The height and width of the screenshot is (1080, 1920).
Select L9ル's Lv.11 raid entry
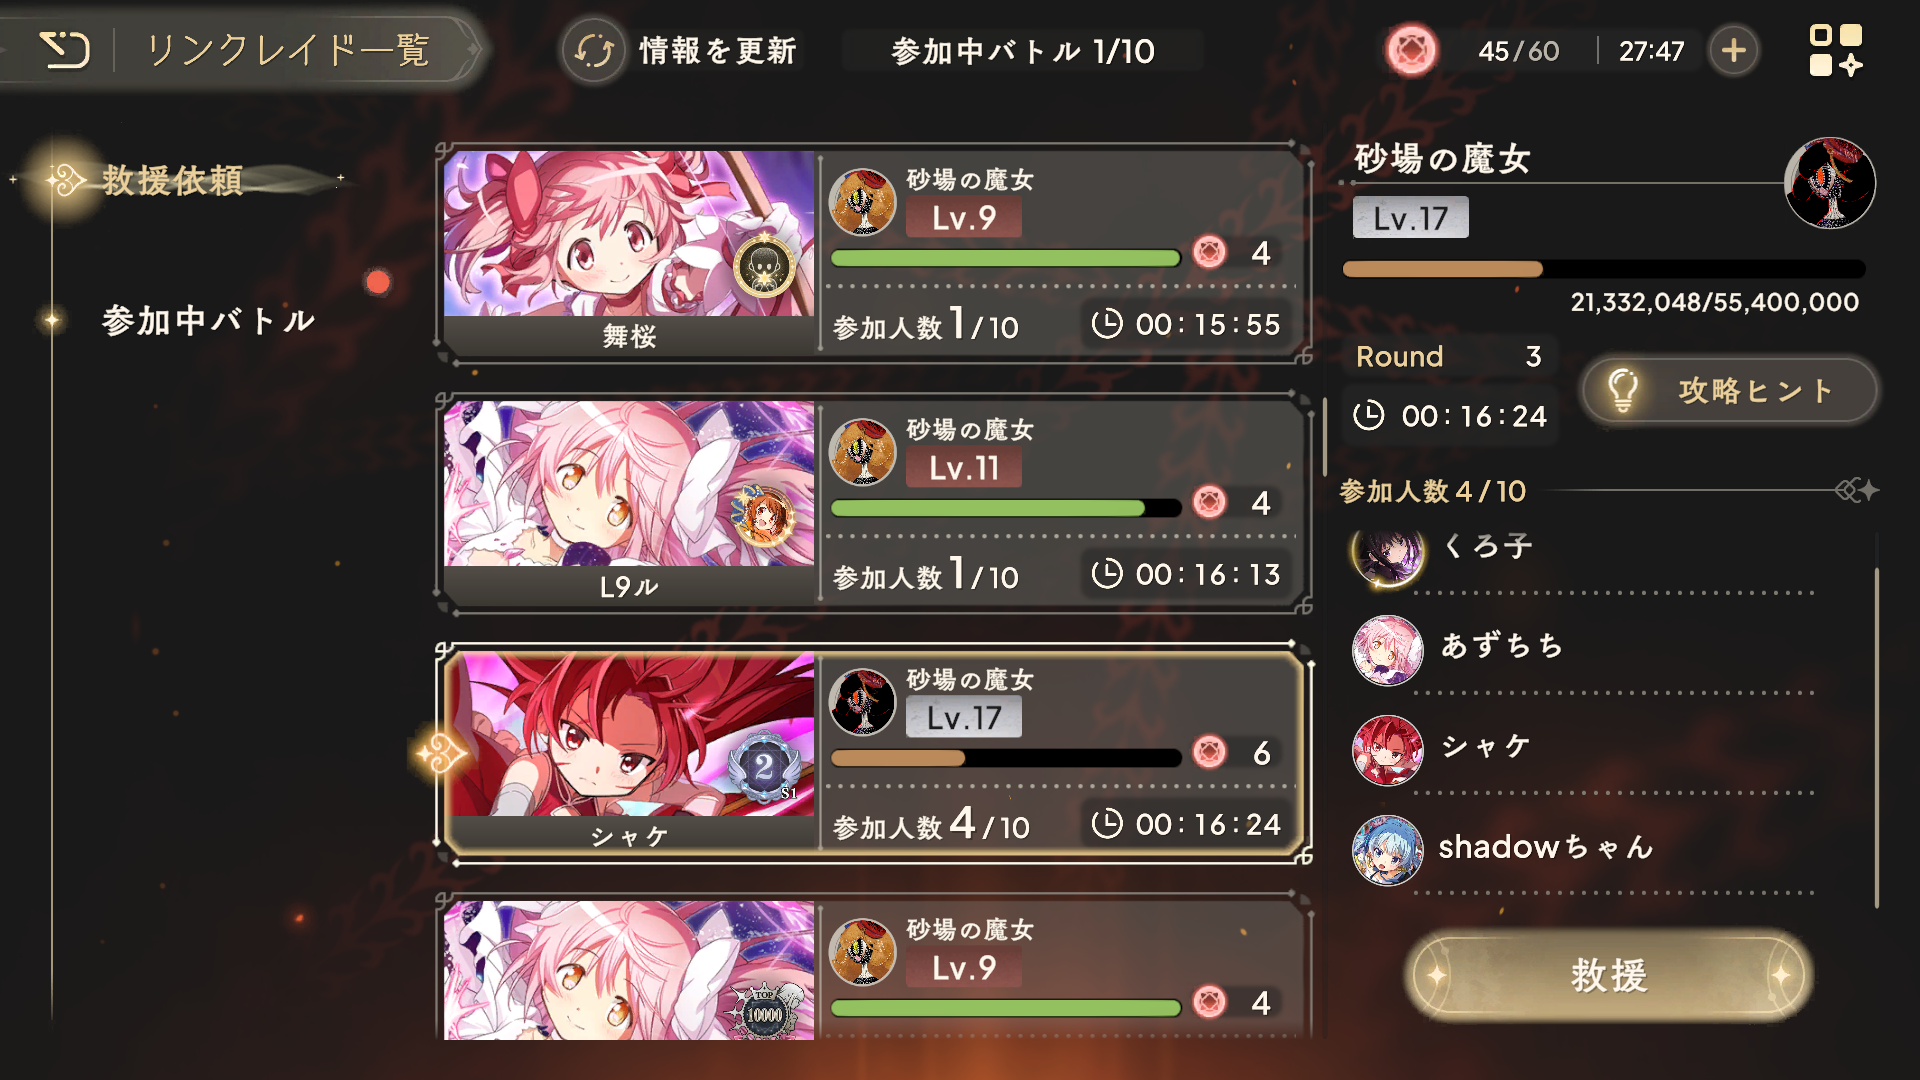tap(874, 503)
